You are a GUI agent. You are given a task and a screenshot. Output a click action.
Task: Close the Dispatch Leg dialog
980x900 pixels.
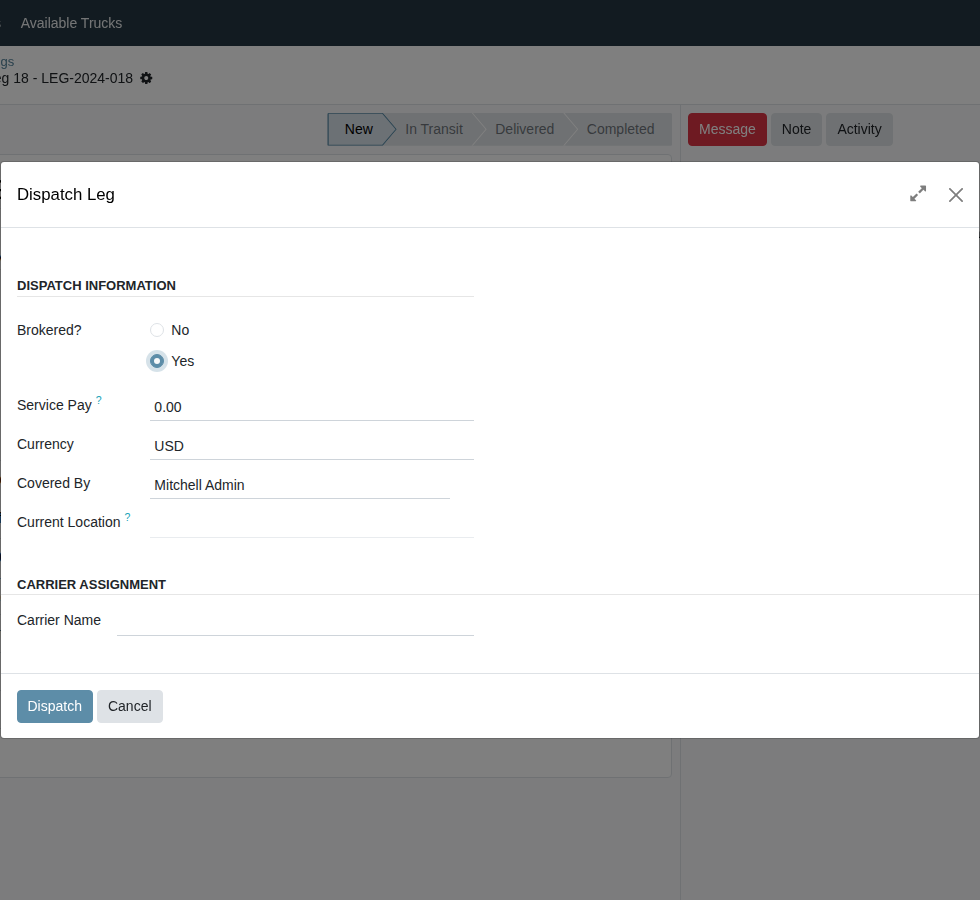[x=956, y=195]
